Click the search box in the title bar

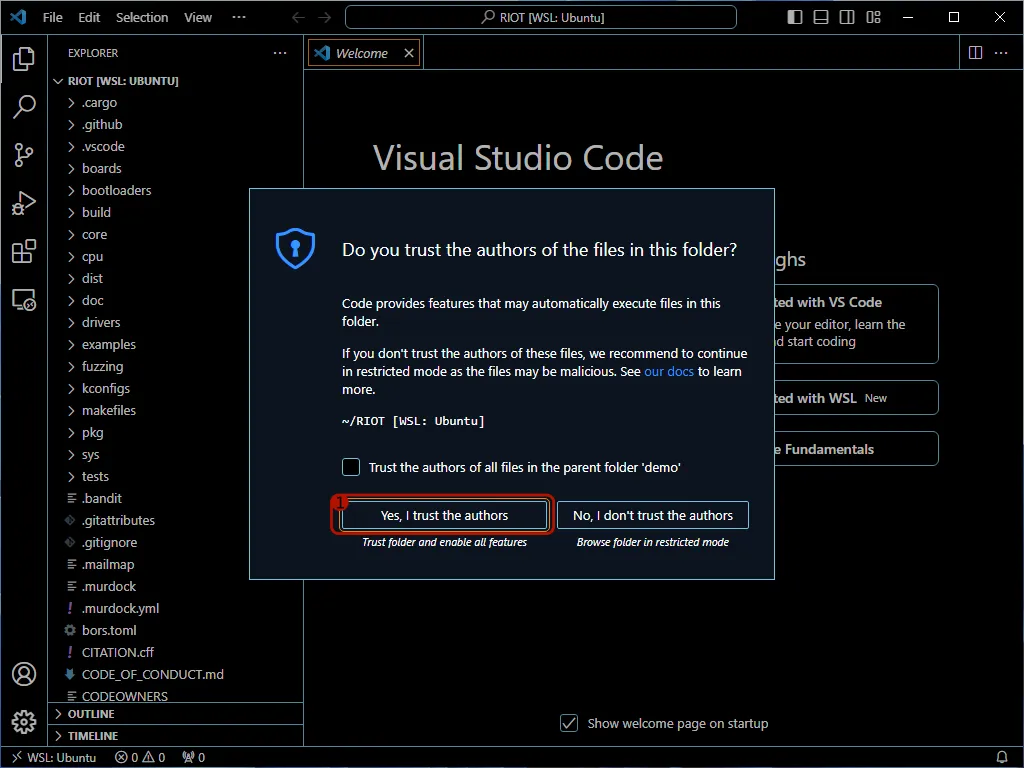pos(538,16)
